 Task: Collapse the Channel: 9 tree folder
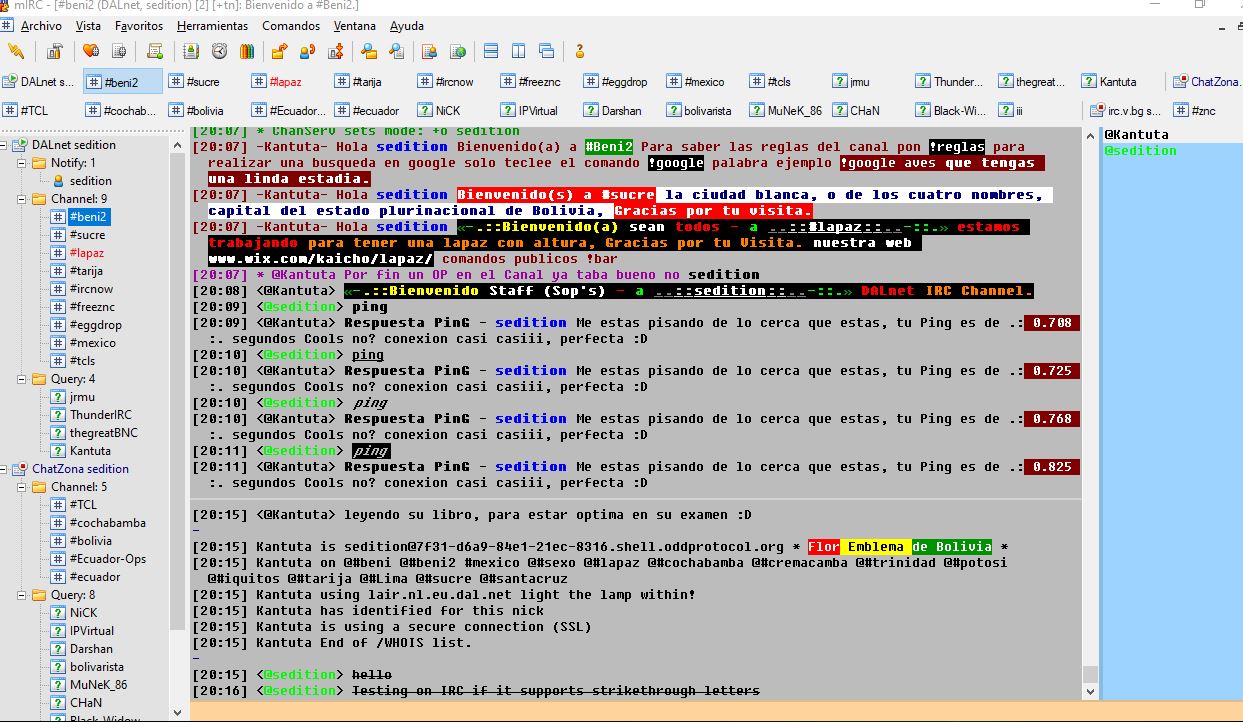(x=24, y=199)
